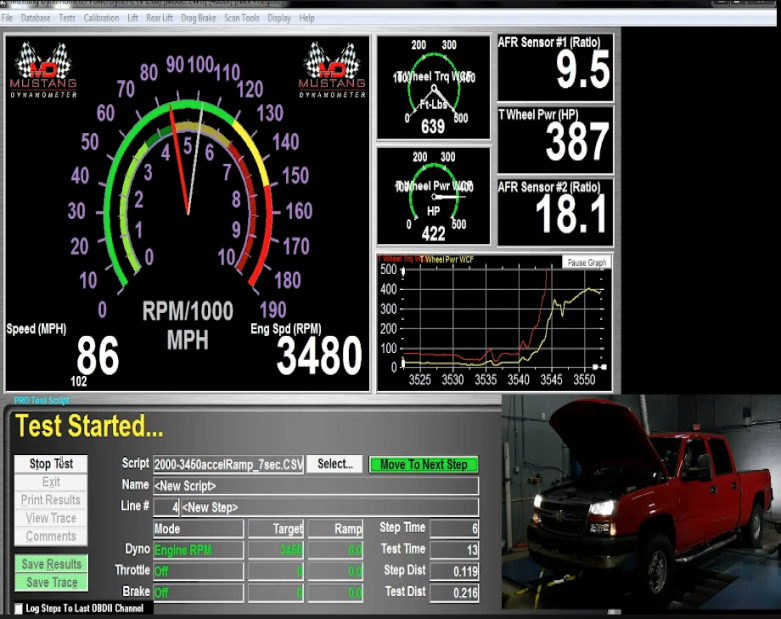
Task: Open the Rear Lift menu
Action: 159,18
